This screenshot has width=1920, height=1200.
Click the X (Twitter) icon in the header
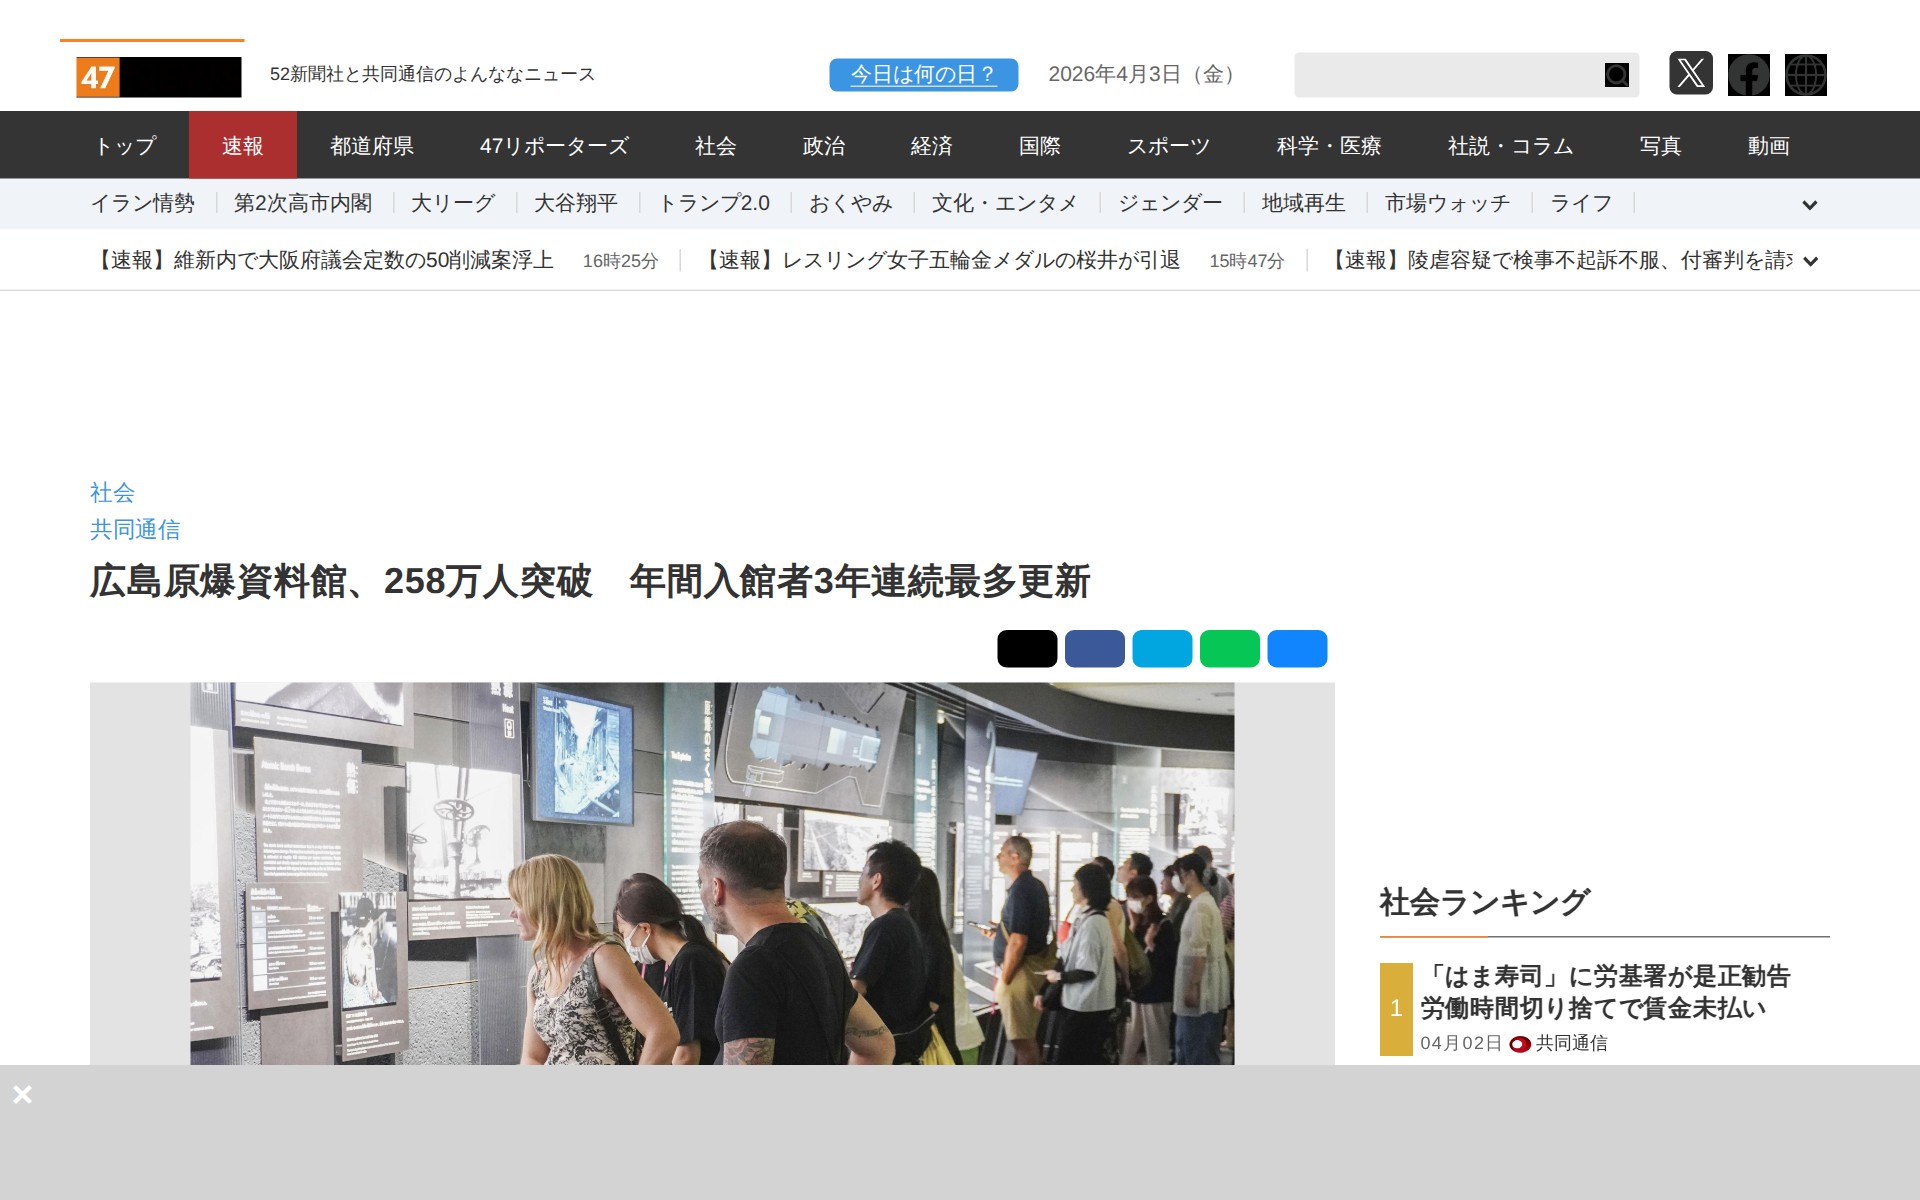(1692, 74)
